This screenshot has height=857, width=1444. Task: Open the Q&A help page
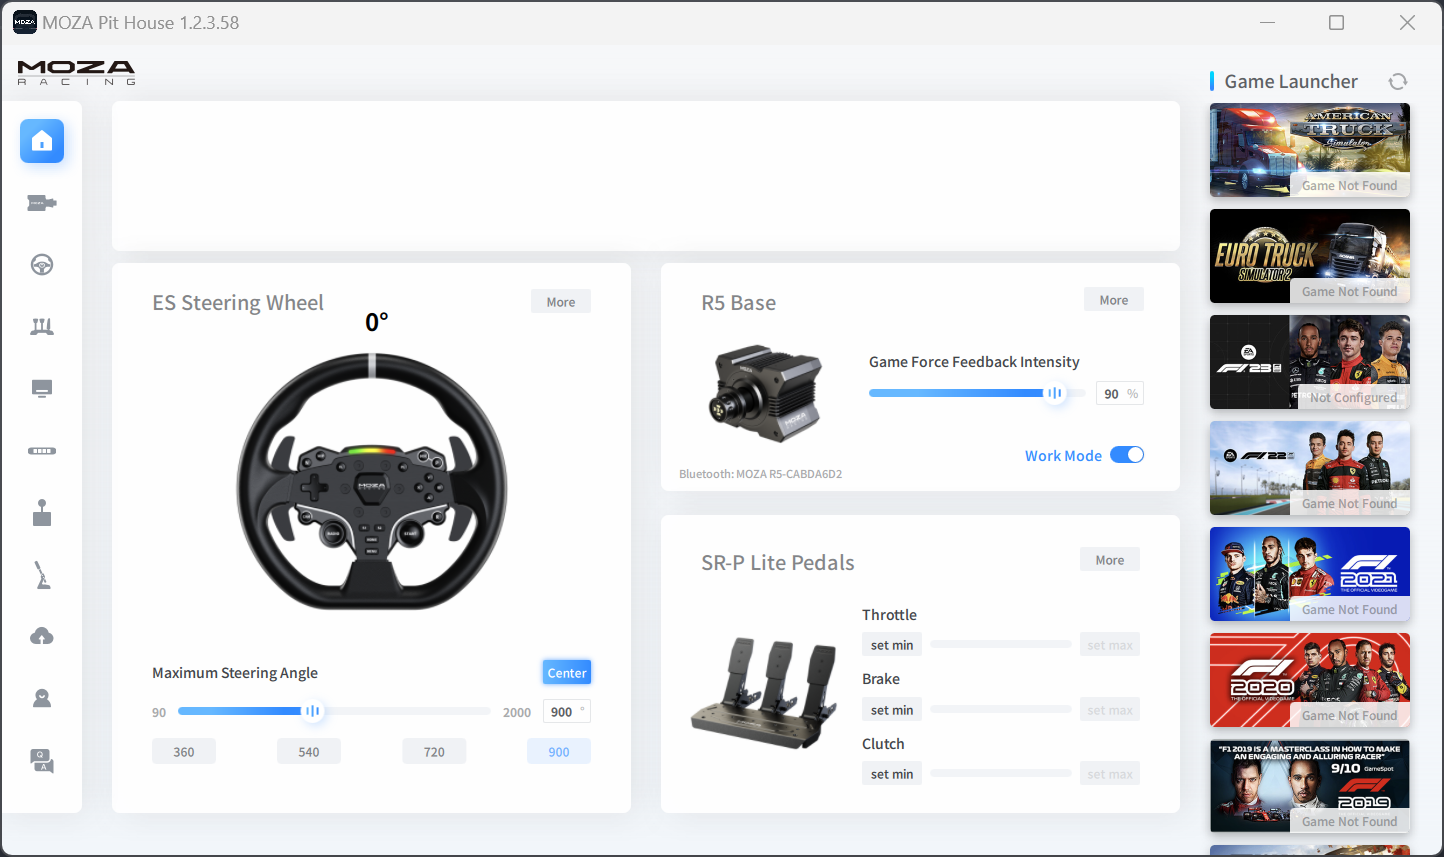41,760
